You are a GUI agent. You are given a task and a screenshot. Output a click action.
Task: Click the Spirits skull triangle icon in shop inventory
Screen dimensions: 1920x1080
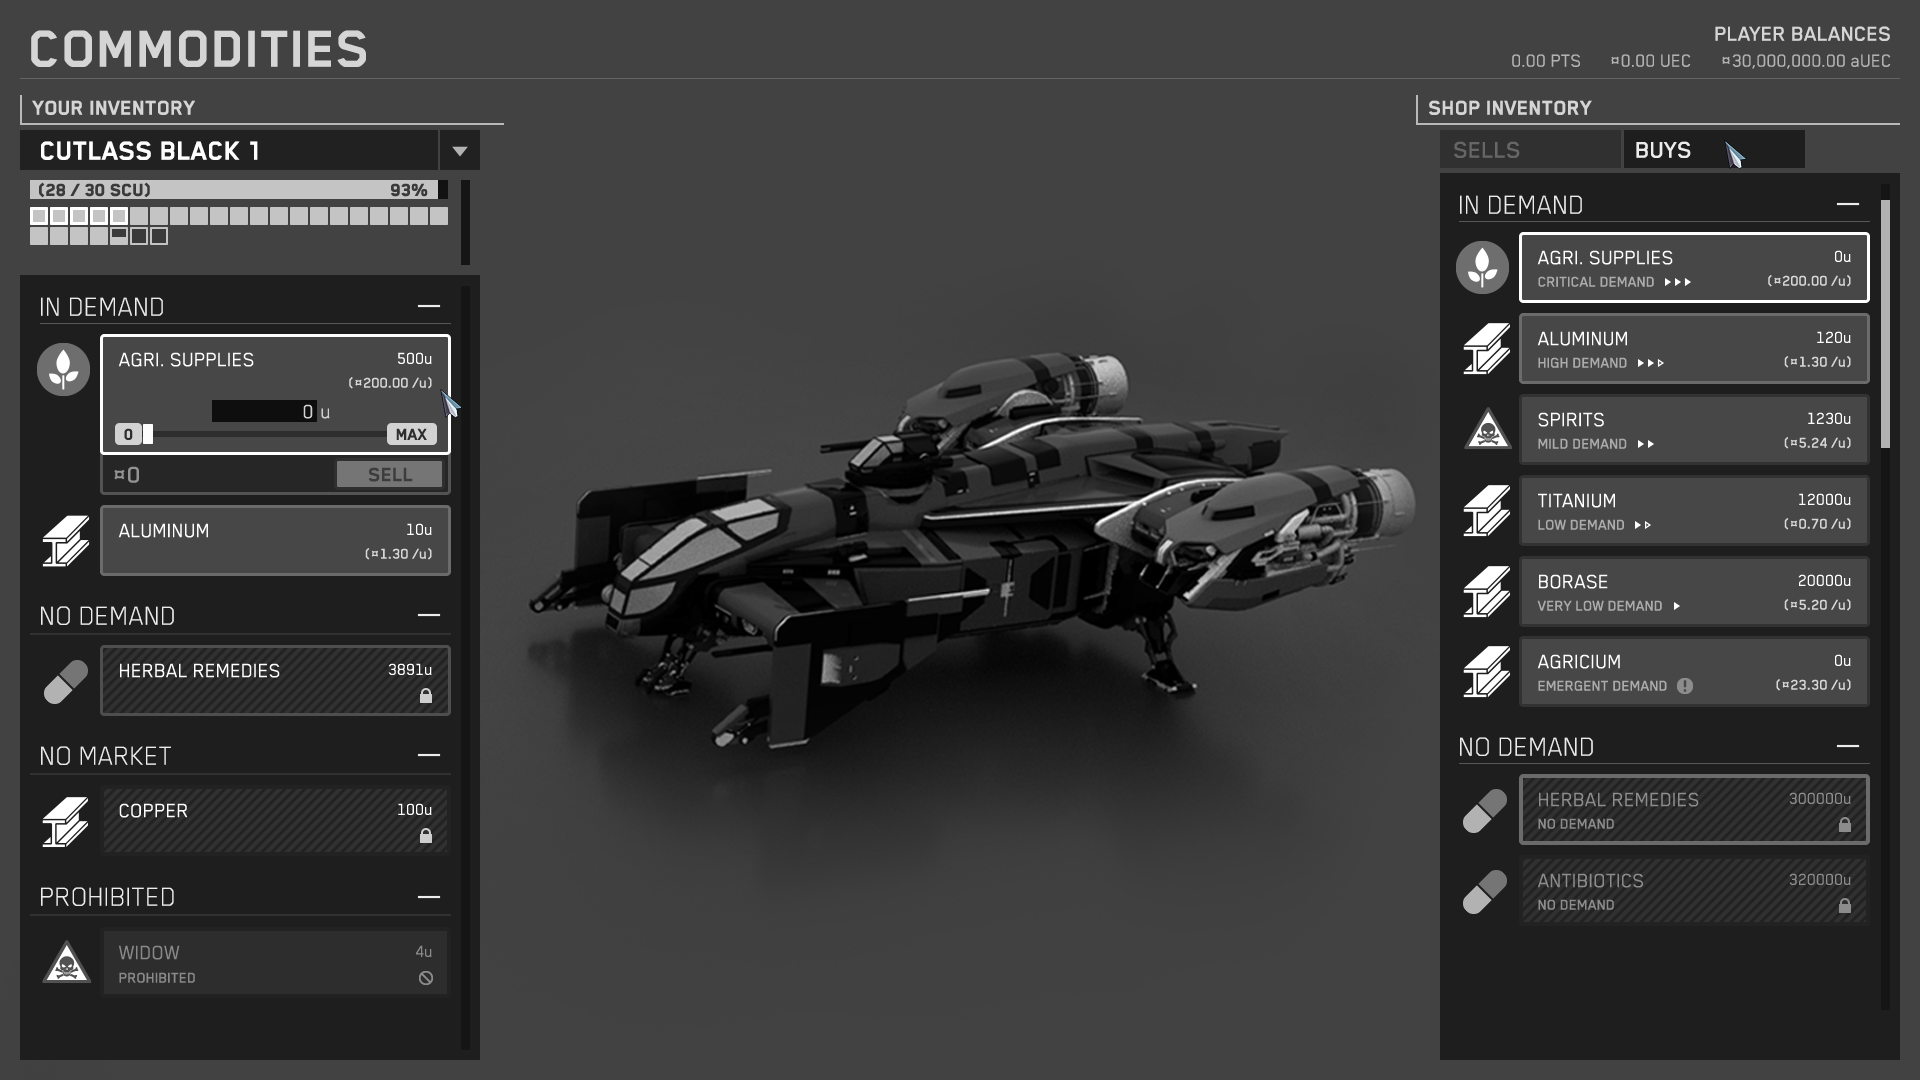1486,430
